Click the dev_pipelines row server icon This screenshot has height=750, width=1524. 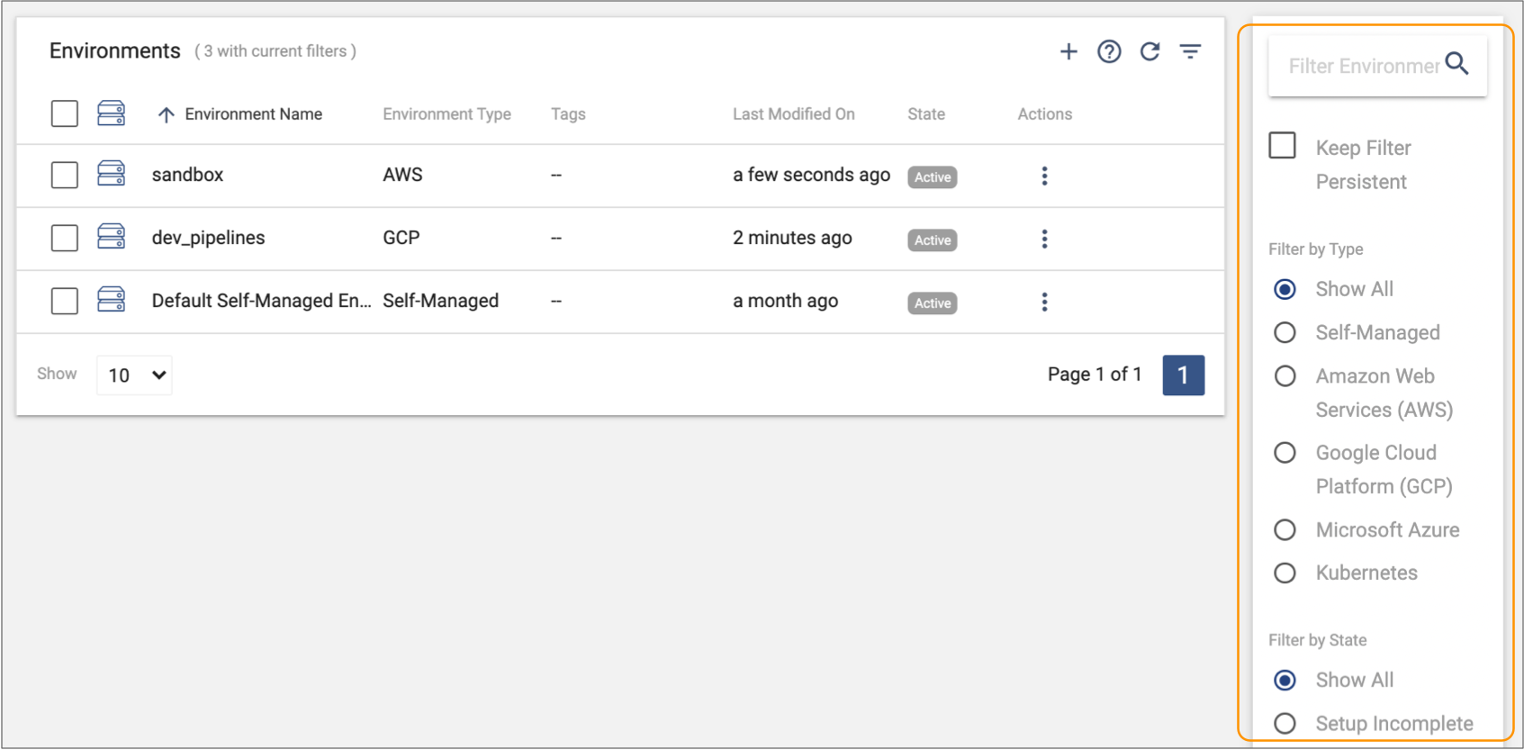(111, 238)
